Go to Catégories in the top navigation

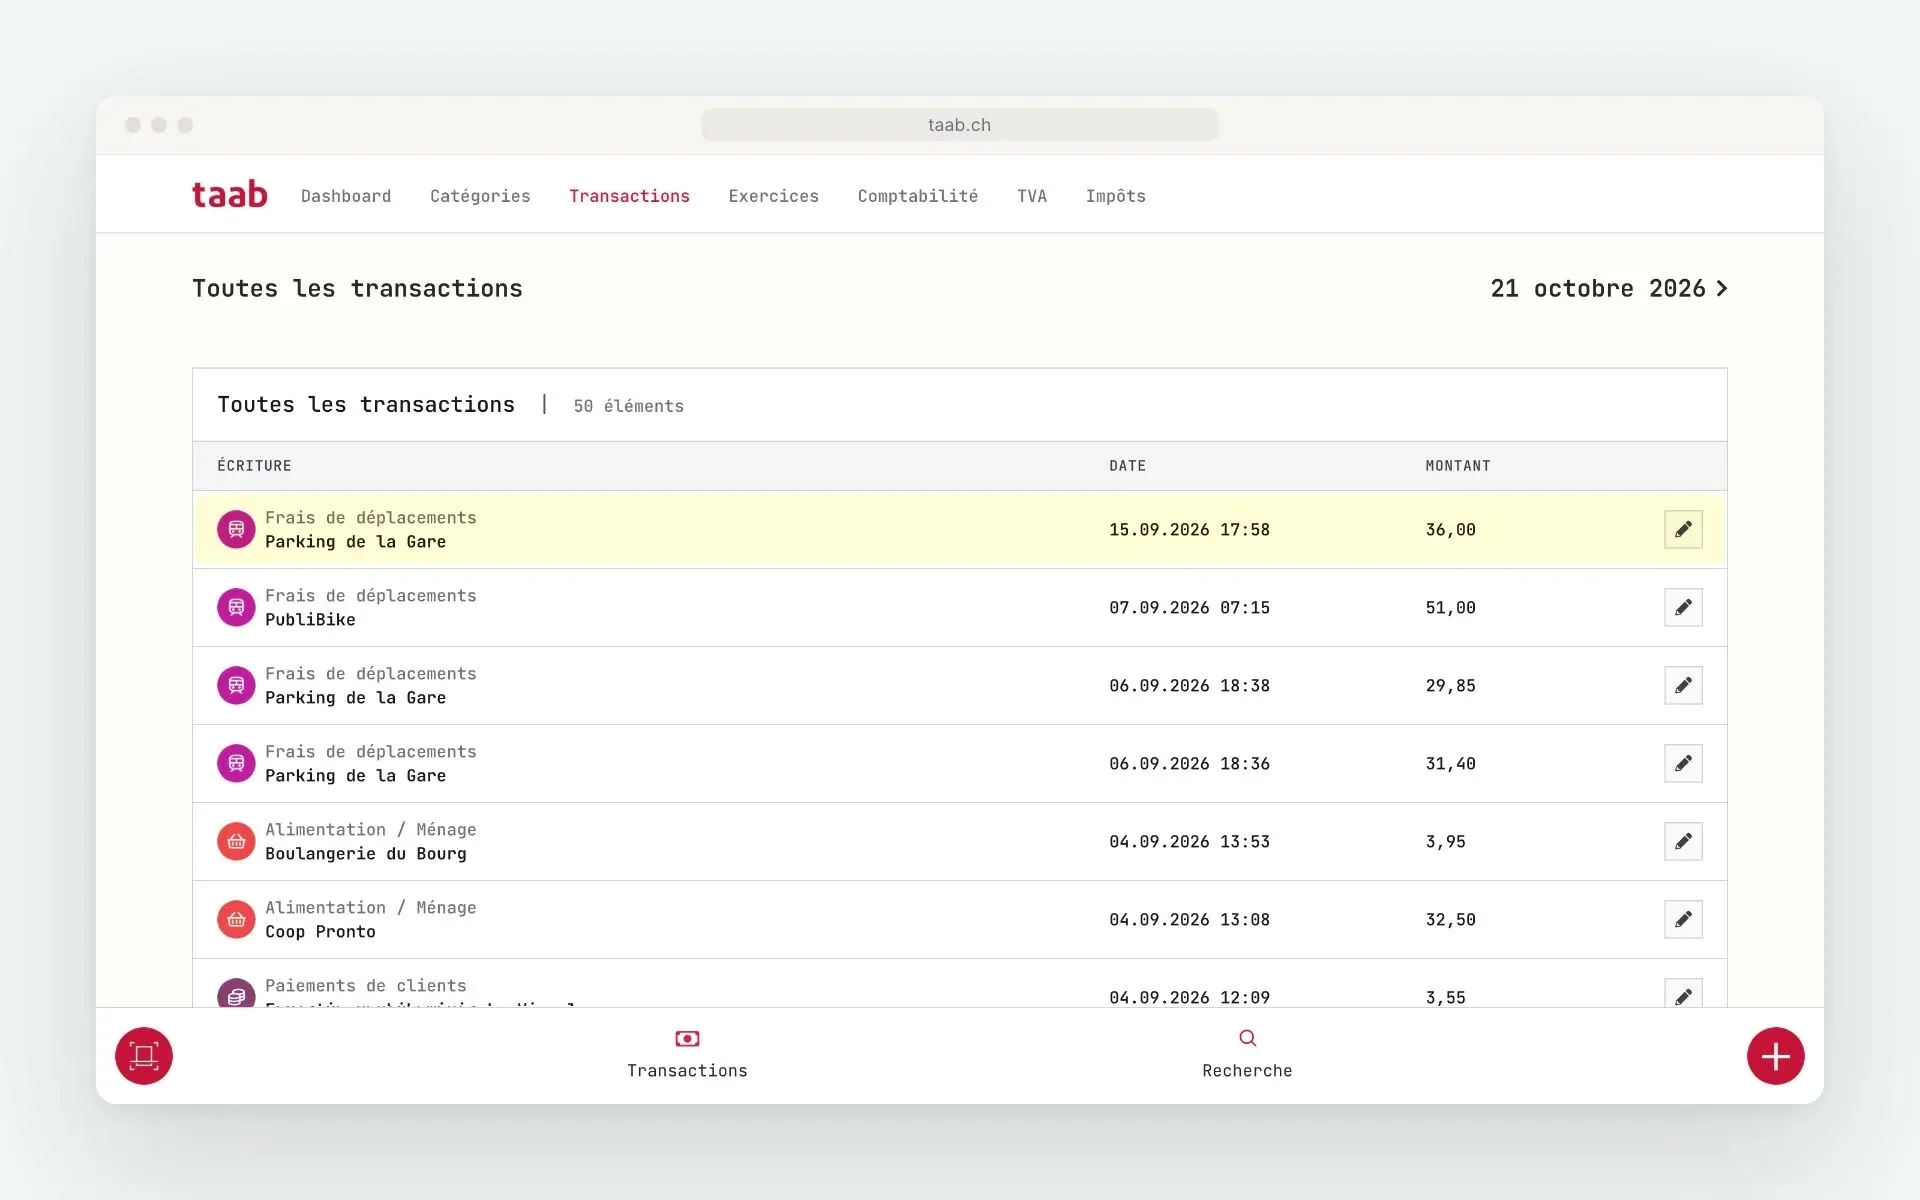(480, 196)
